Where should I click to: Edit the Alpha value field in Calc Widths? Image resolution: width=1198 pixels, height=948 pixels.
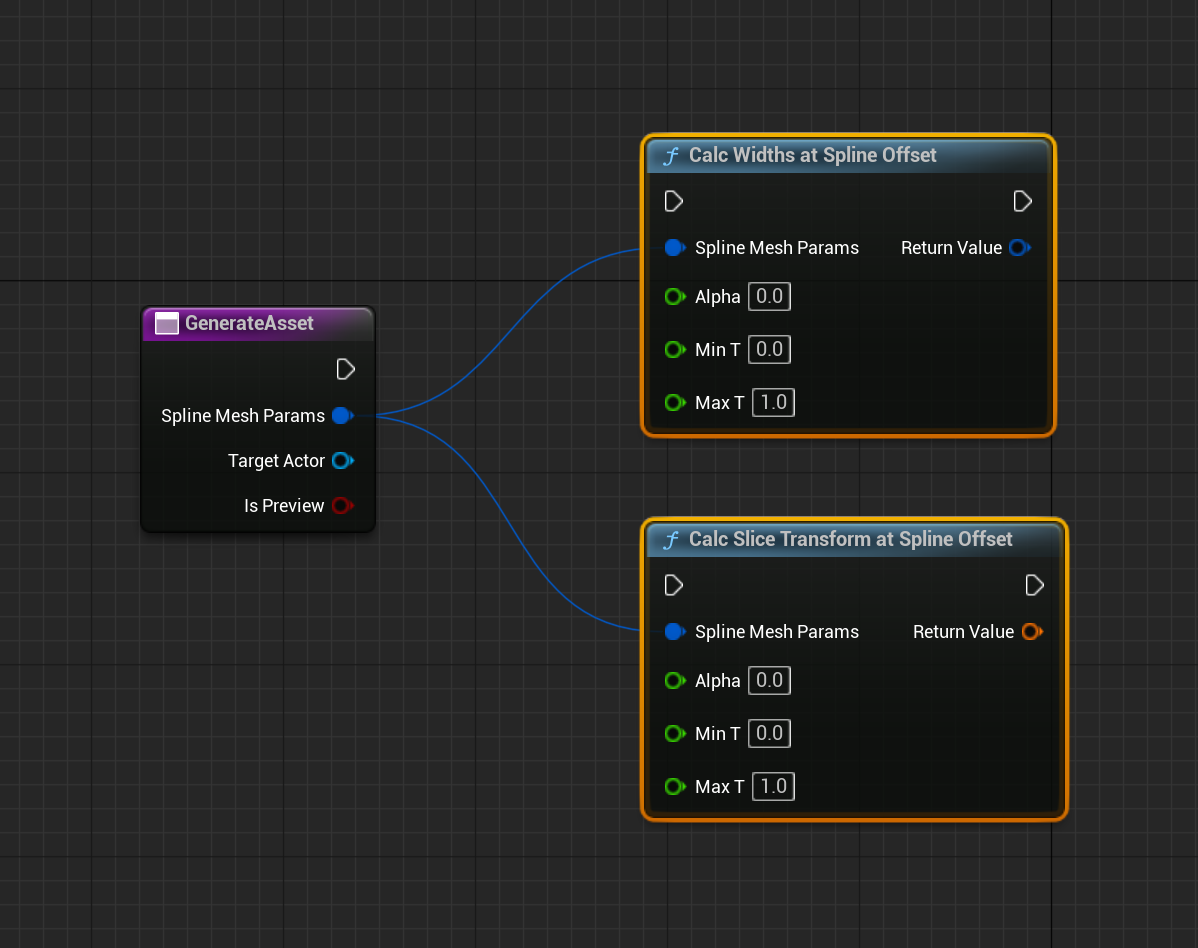(x=769, y=296)
